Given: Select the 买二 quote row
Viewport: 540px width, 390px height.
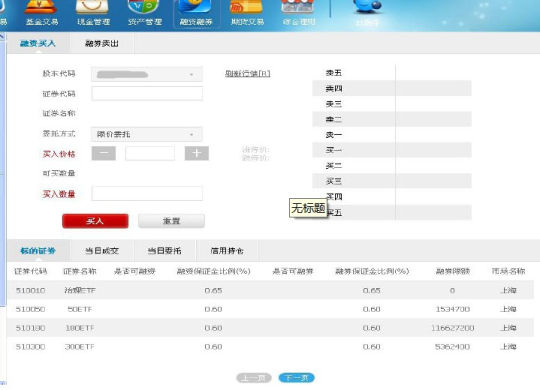Looking at the screenshot, I should pos(392,166).
